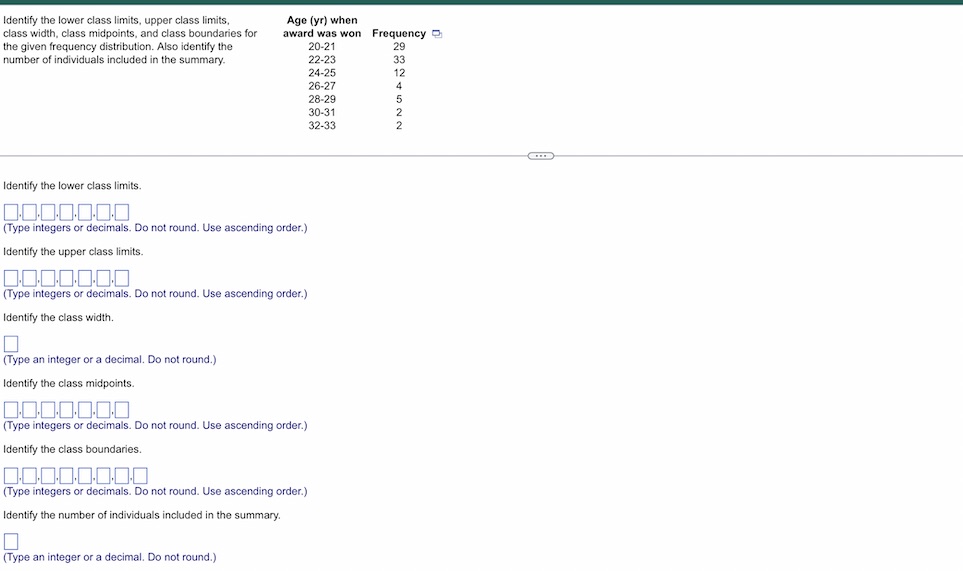Click the 26-27 age class cell
This screenshot has height=571, width=963.
pos(322,86)
